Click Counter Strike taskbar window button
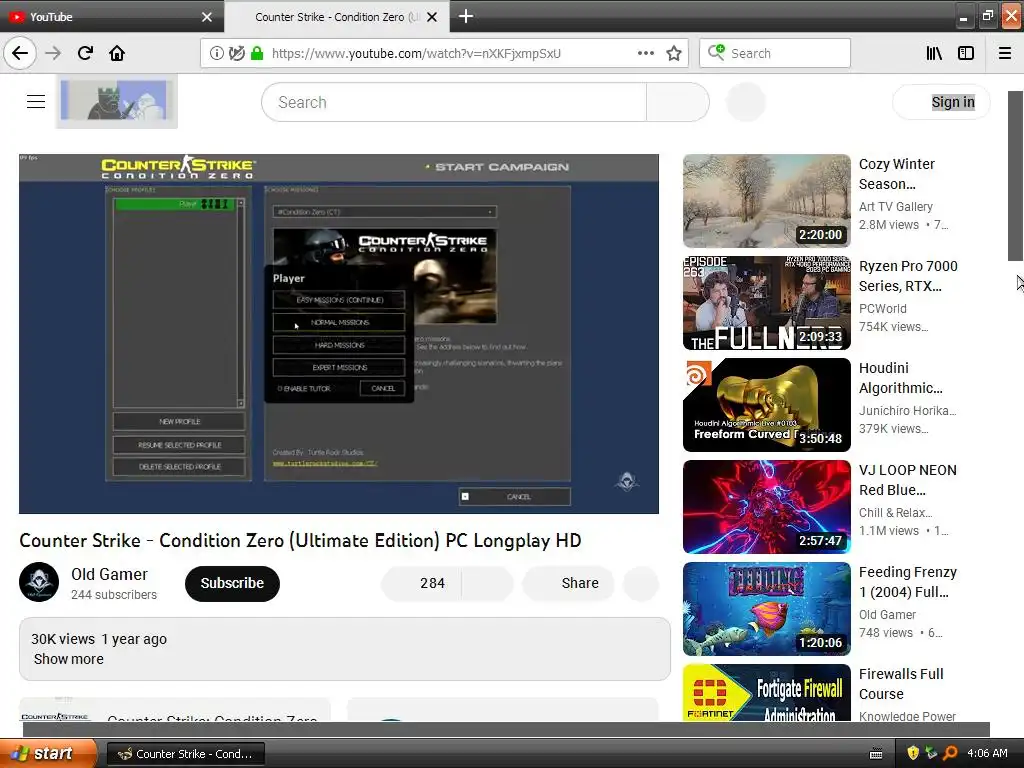Viewport: 1024px width, 768px height. point(185,754)
